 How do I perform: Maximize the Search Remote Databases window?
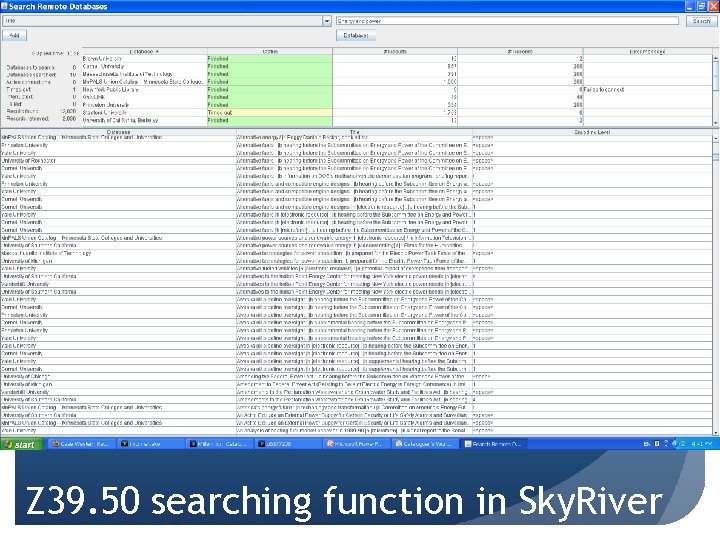701,6
